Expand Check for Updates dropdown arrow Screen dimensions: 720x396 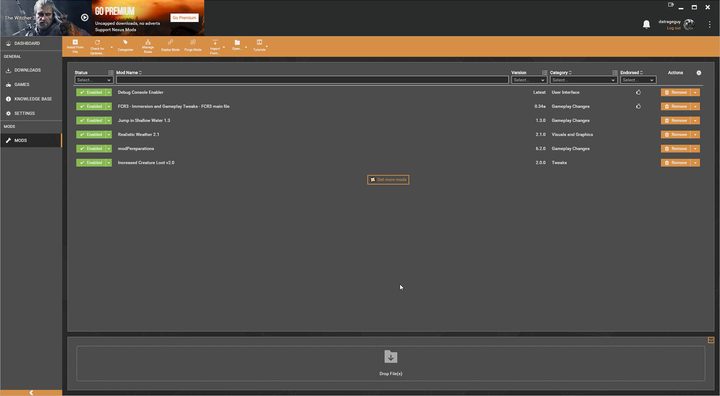111,47
